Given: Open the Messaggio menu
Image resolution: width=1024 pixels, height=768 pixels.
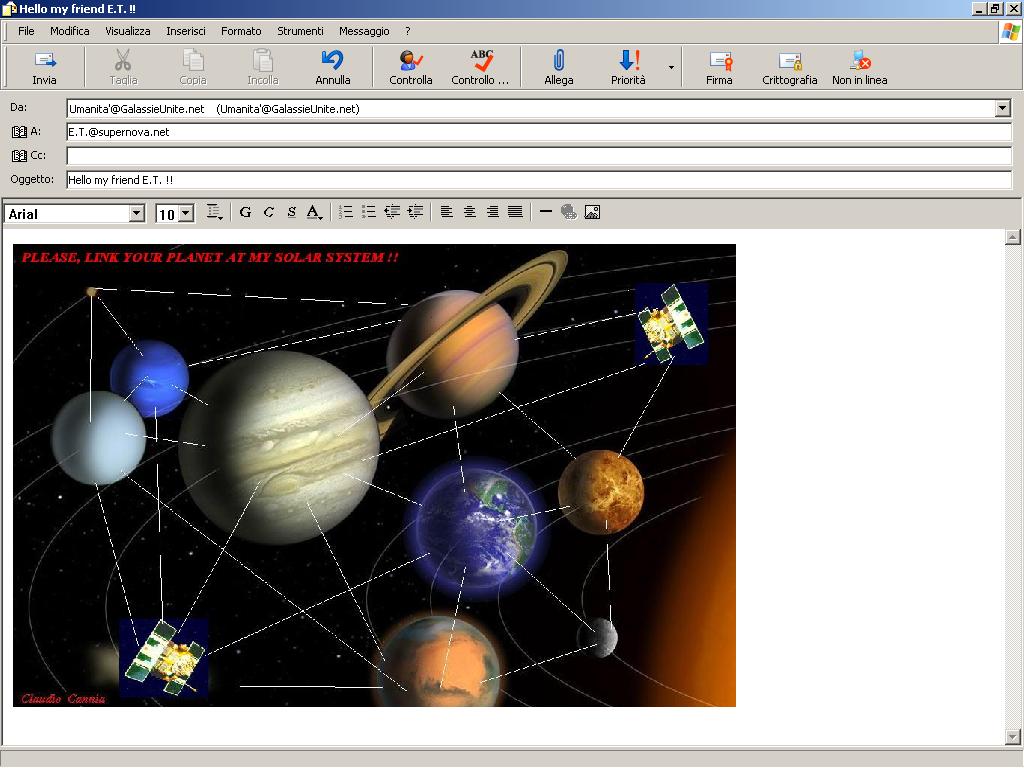Looking at the screenshot, I should 364,31.
